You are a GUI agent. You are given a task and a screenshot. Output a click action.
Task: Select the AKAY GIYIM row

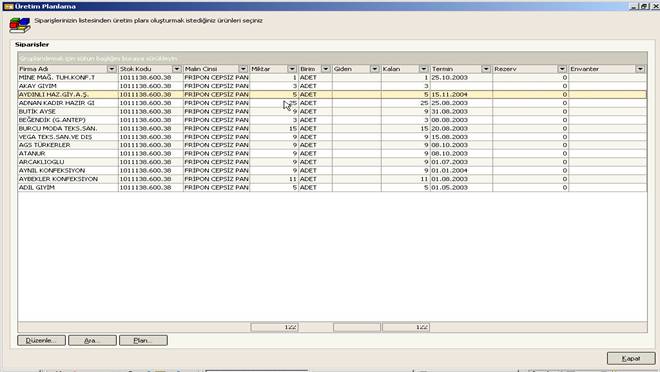click(x=332, y=86)
